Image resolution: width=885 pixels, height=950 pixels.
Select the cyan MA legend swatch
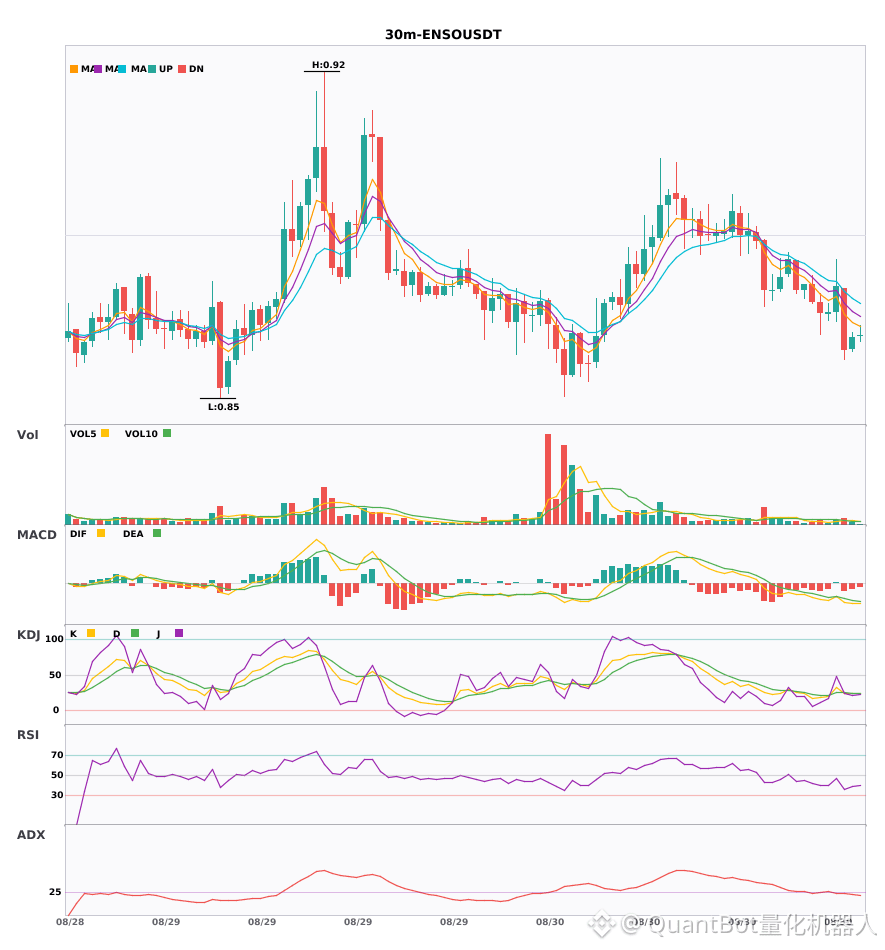click(122, 69)
